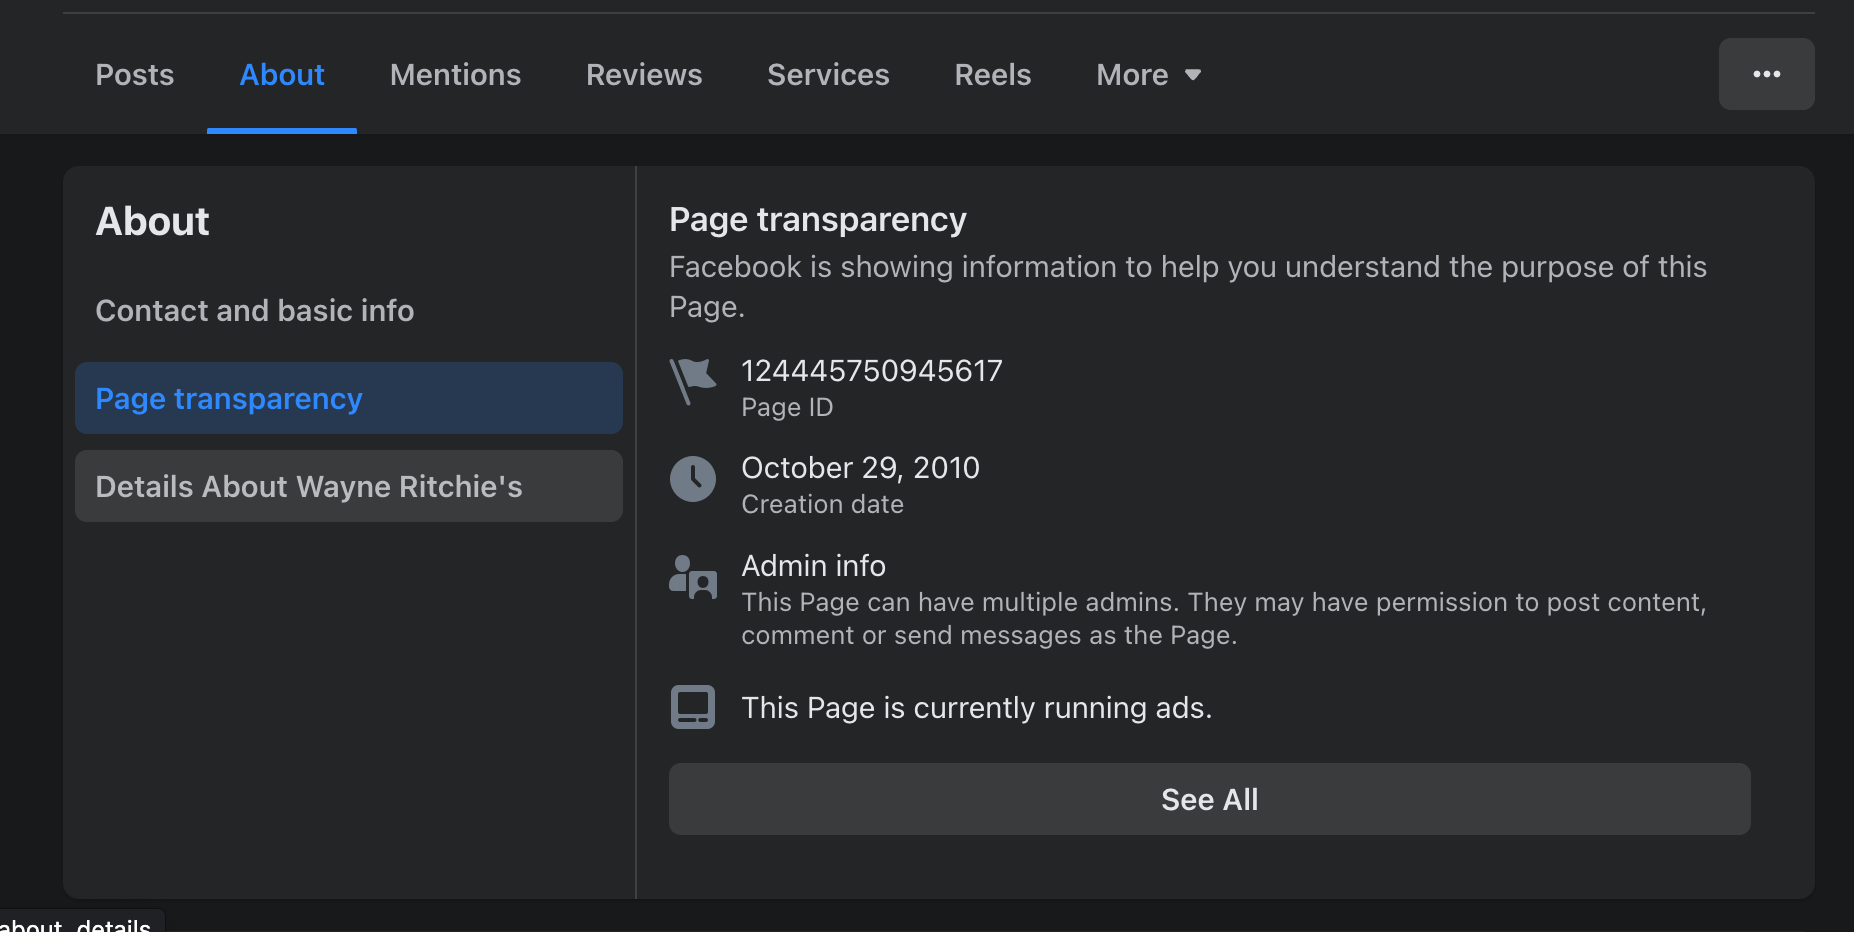The image size is (1854, 932).
Task: Click the flag icon beside Page ID
Action: click(x=692, y=381)
